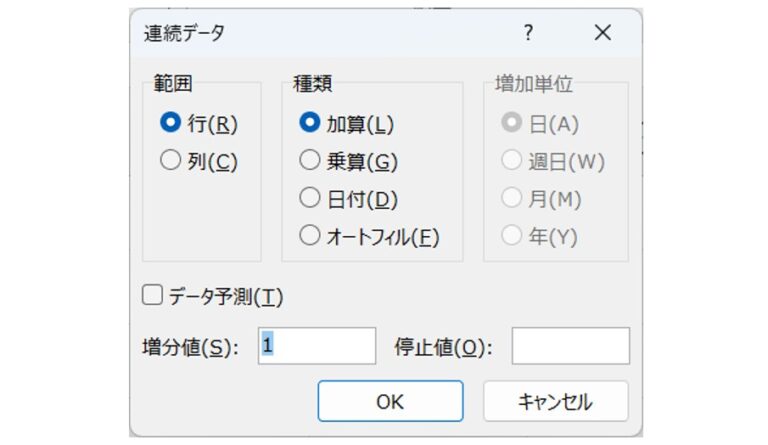Screen dimensions: 768x445
Task: Click the 停止値(O) input field
Action: [570, 346]
